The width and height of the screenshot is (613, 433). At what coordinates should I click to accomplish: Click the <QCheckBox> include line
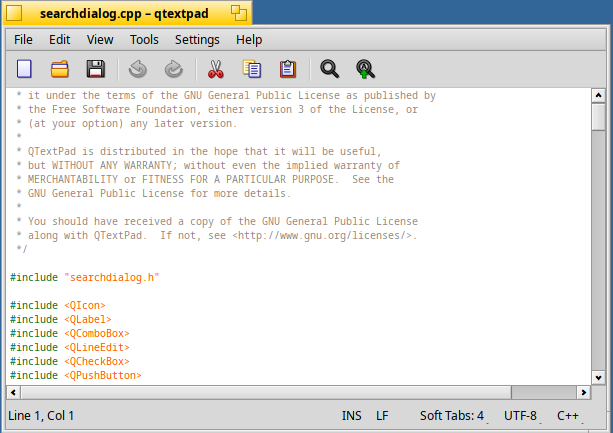point(70,361)
